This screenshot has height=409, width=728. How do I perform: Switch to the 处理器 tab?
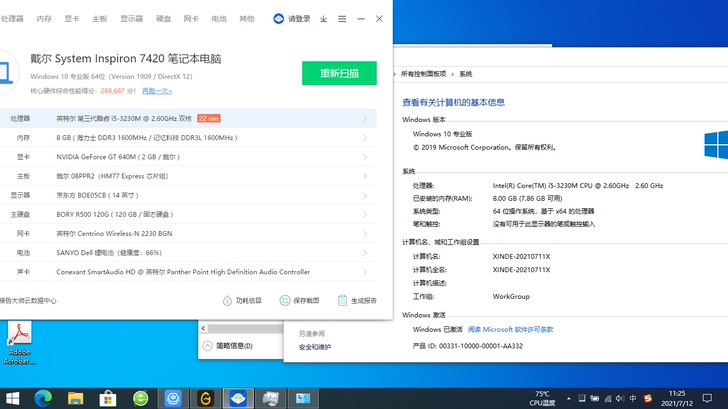(12, 19)
